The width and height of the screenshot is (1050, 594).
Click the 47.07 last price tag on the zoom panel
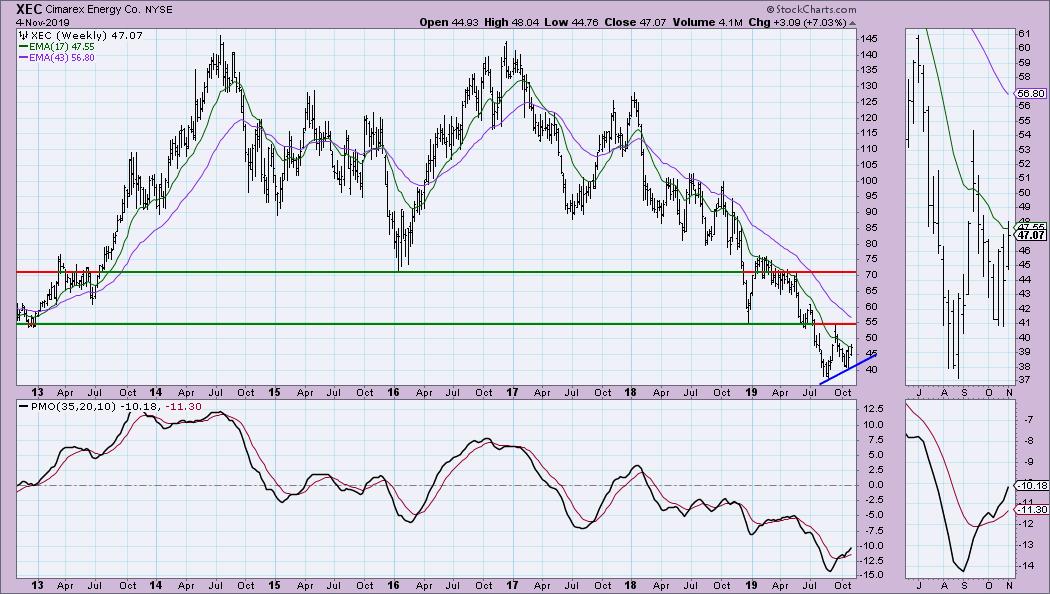click(x=1031, y=235)
